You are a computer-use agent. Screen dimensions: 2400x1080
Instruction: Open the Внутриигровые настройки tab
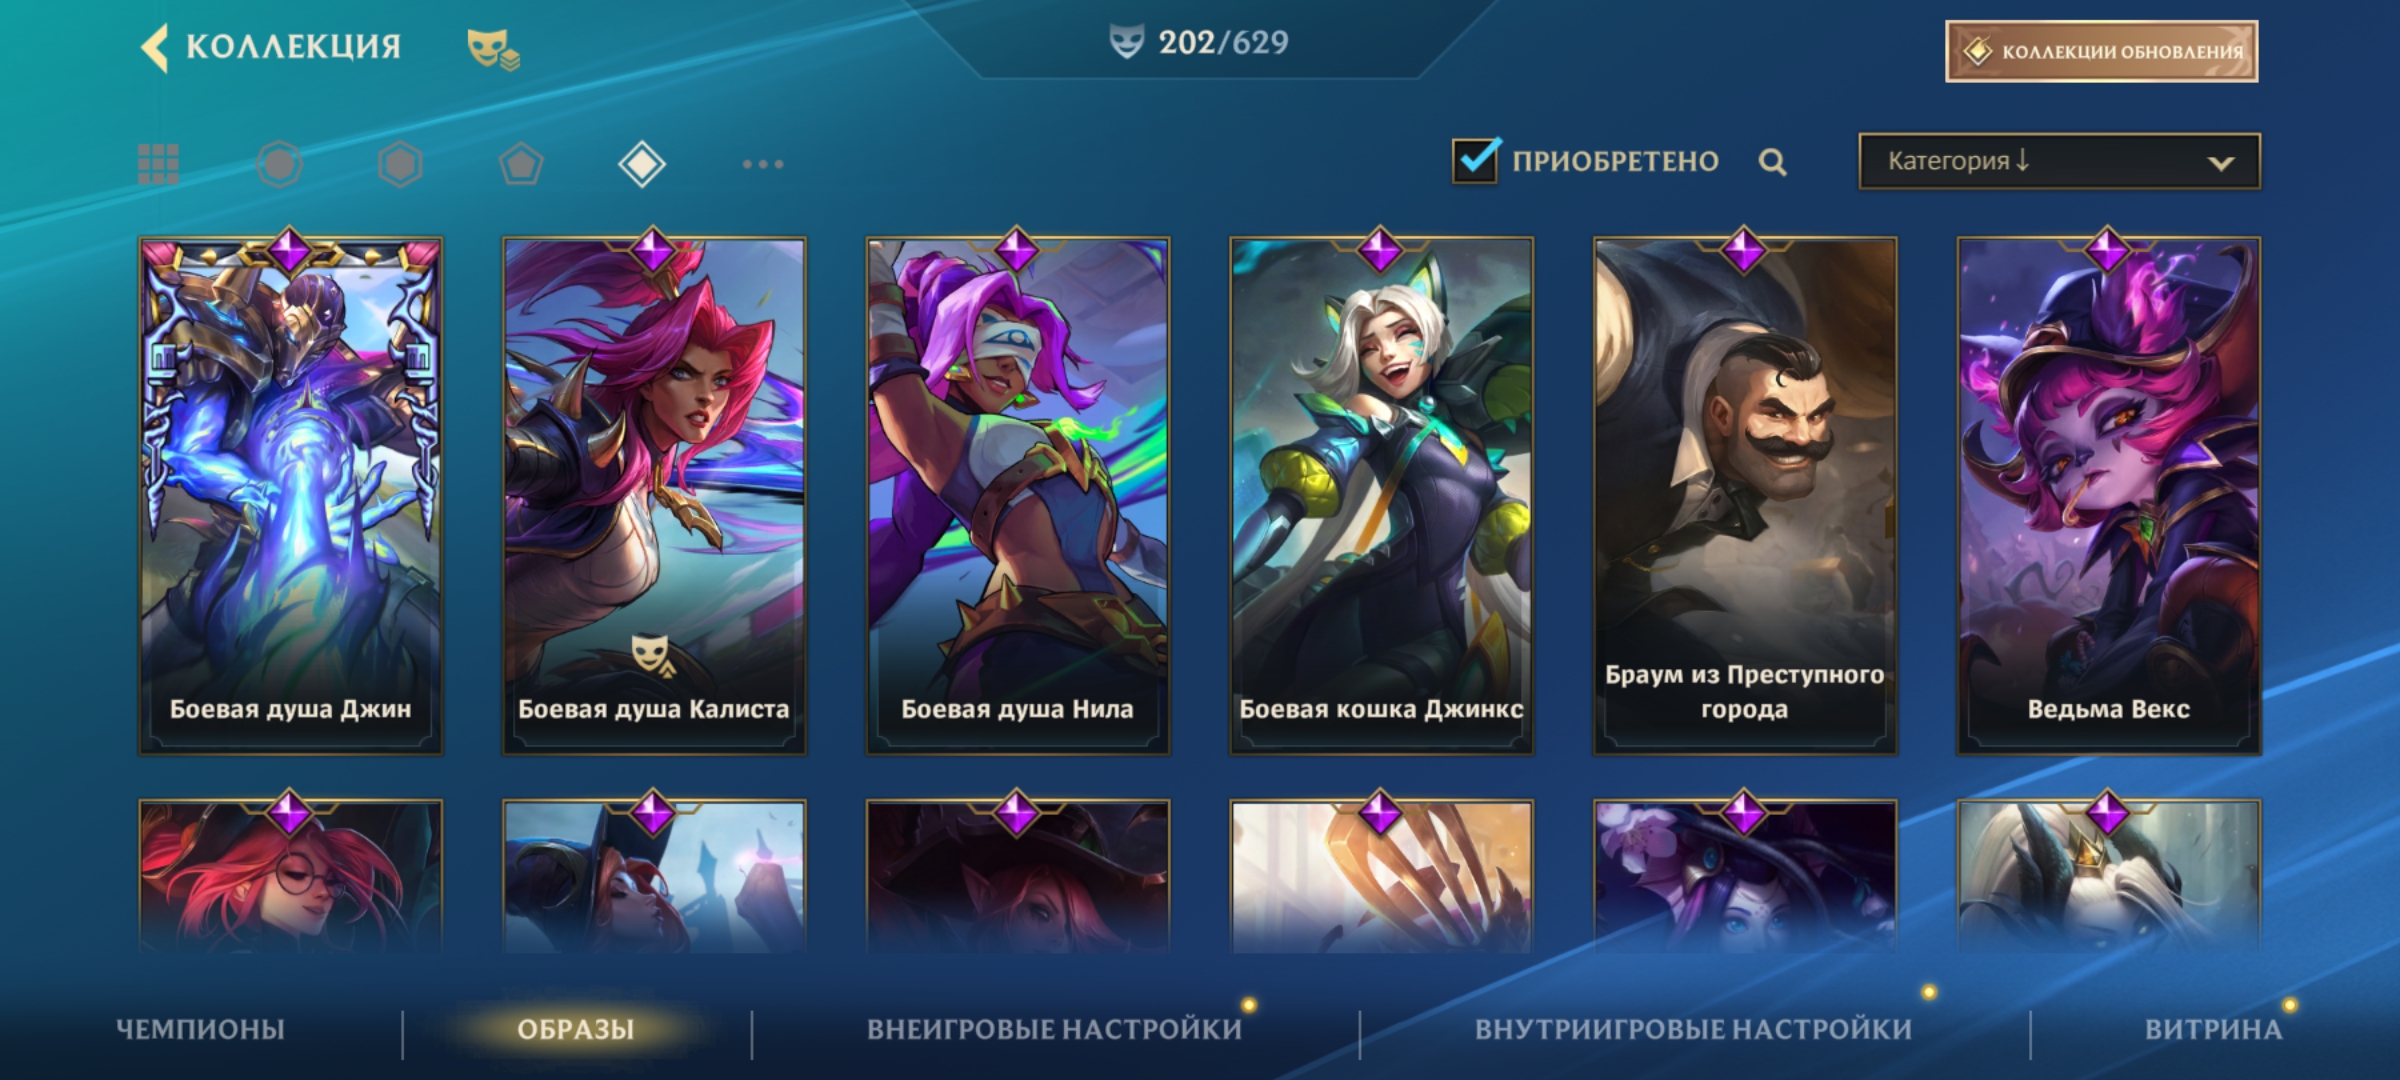tap(1693, 1029)
